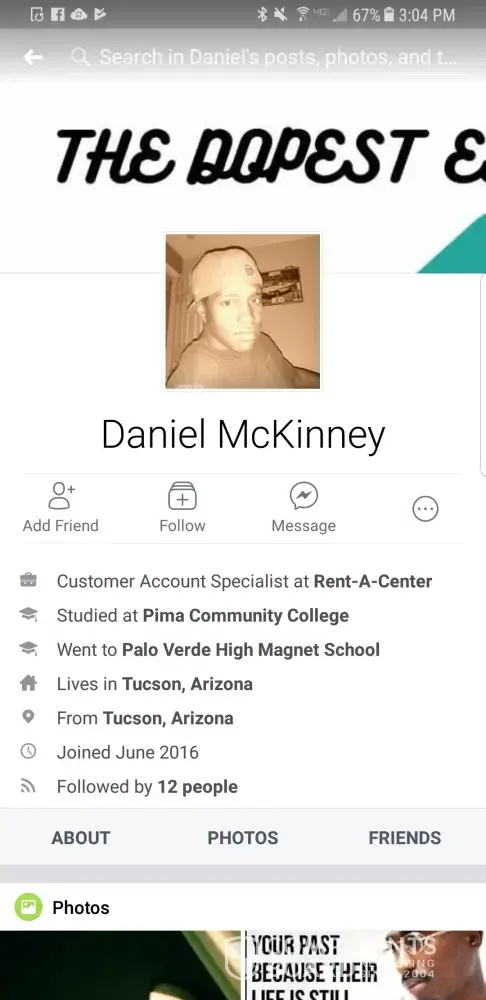Screen dimensions: 486x1000
Task: Open the "YOUR PAST" quote photo thumbnail
Action: (x=365, y=965)
